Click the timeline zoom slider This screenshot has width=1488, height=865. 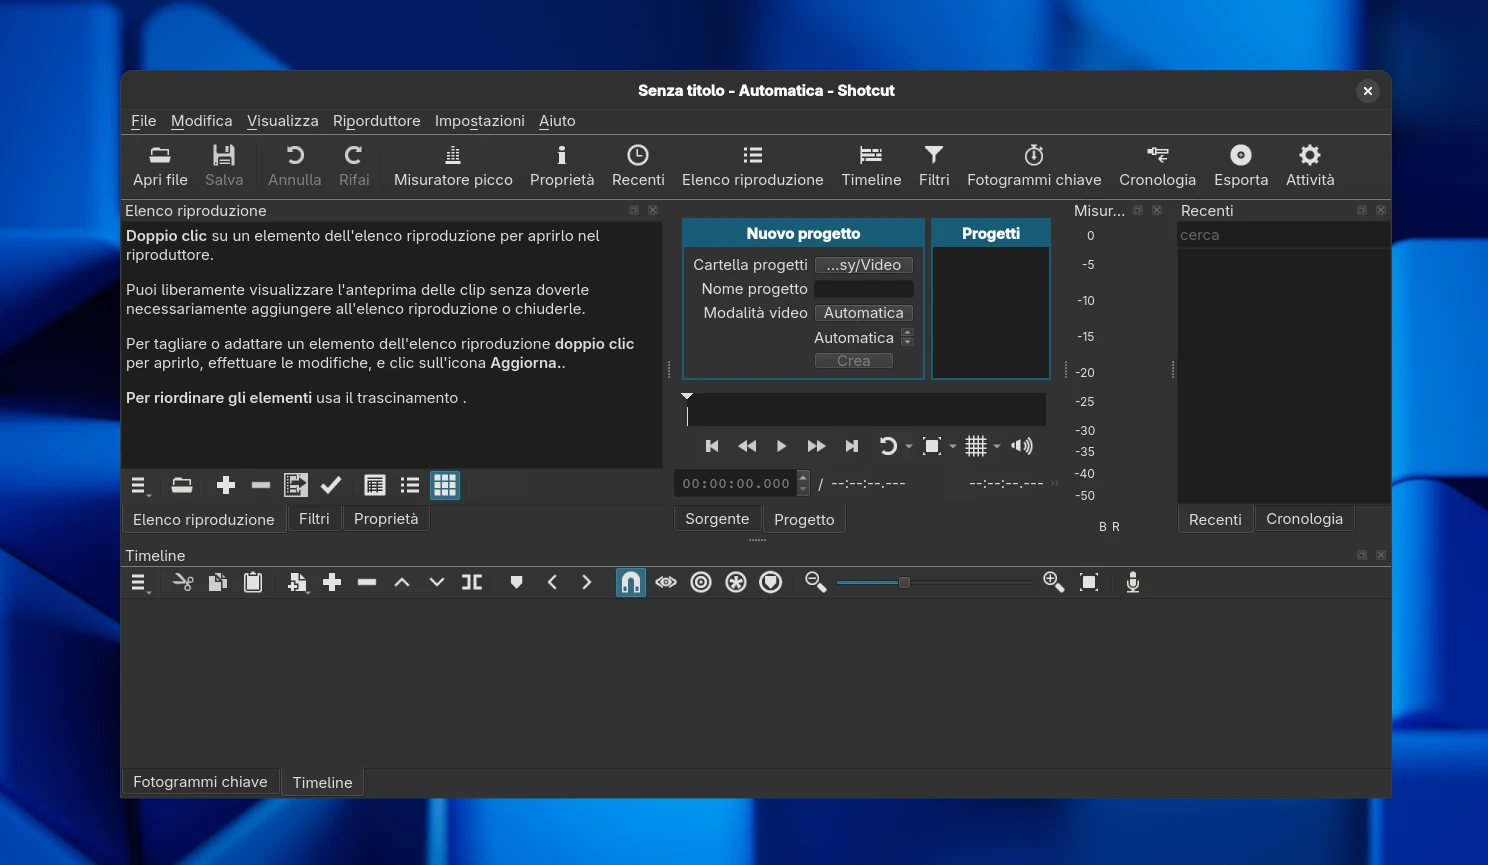click(903, 582)
